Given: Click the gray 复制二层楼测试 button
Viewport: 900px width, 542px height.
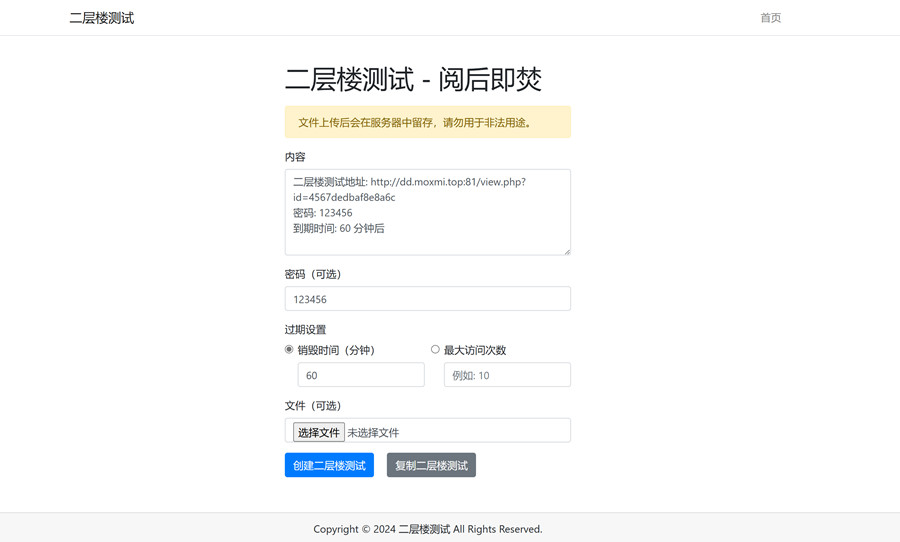Looking at the screenshot, I should [431, 465].
